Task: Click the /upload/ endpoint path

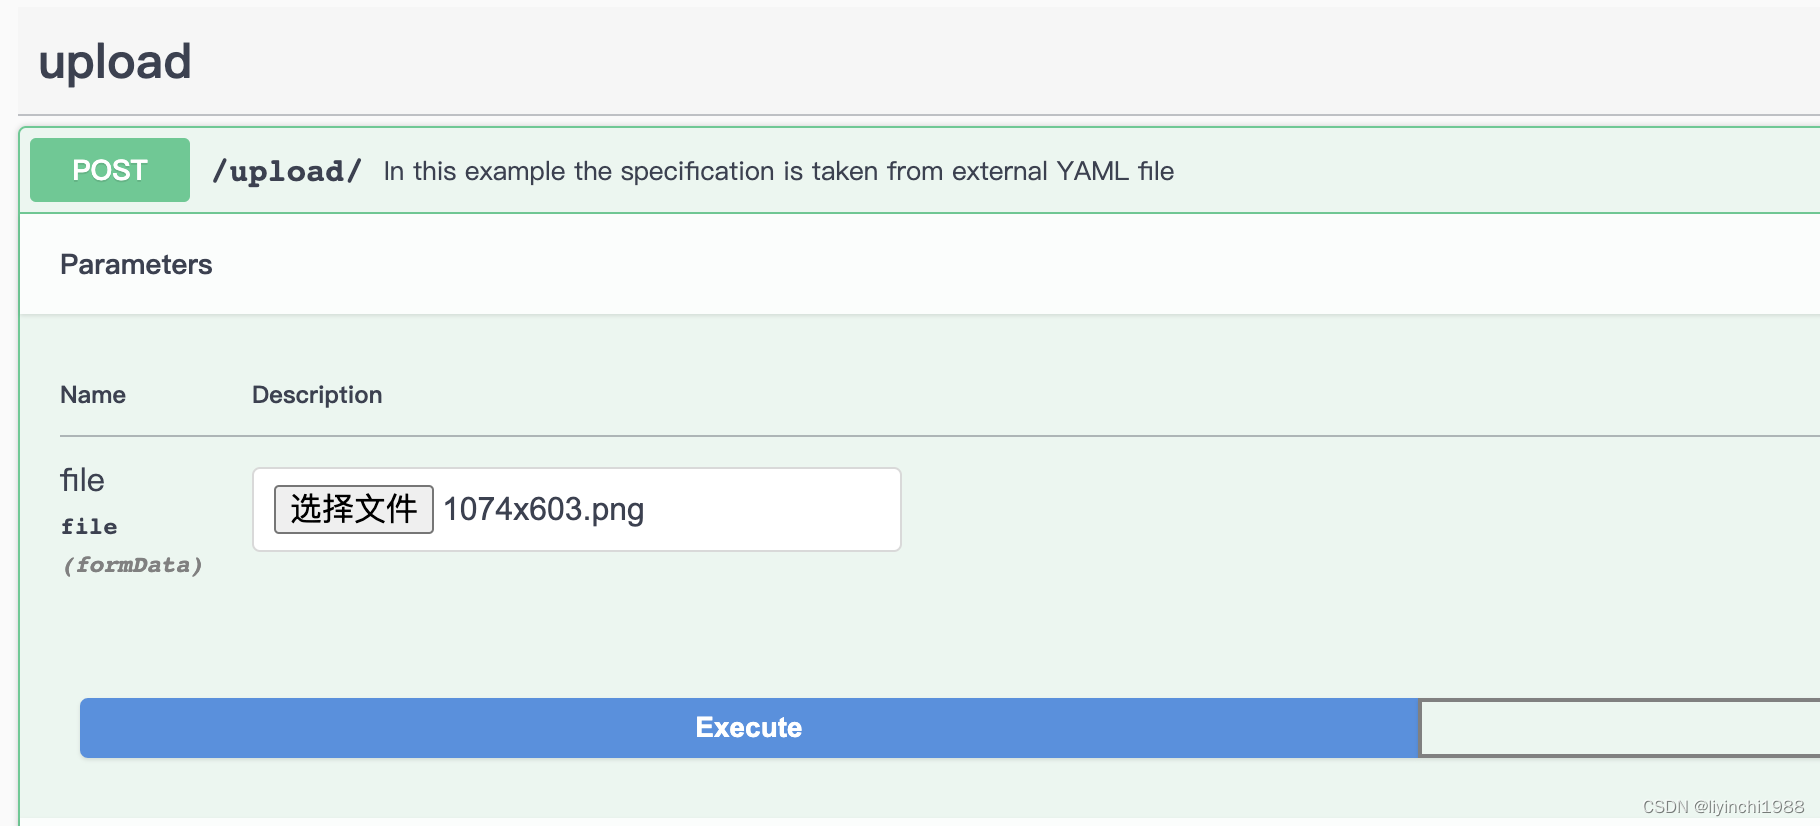Action: tap(287, 171)
